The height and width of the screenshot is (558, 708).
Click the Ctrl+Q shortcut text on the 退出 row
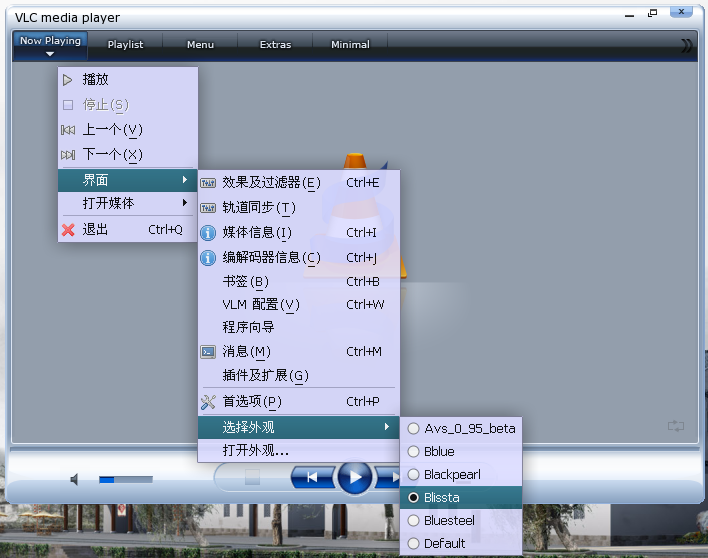165,230
